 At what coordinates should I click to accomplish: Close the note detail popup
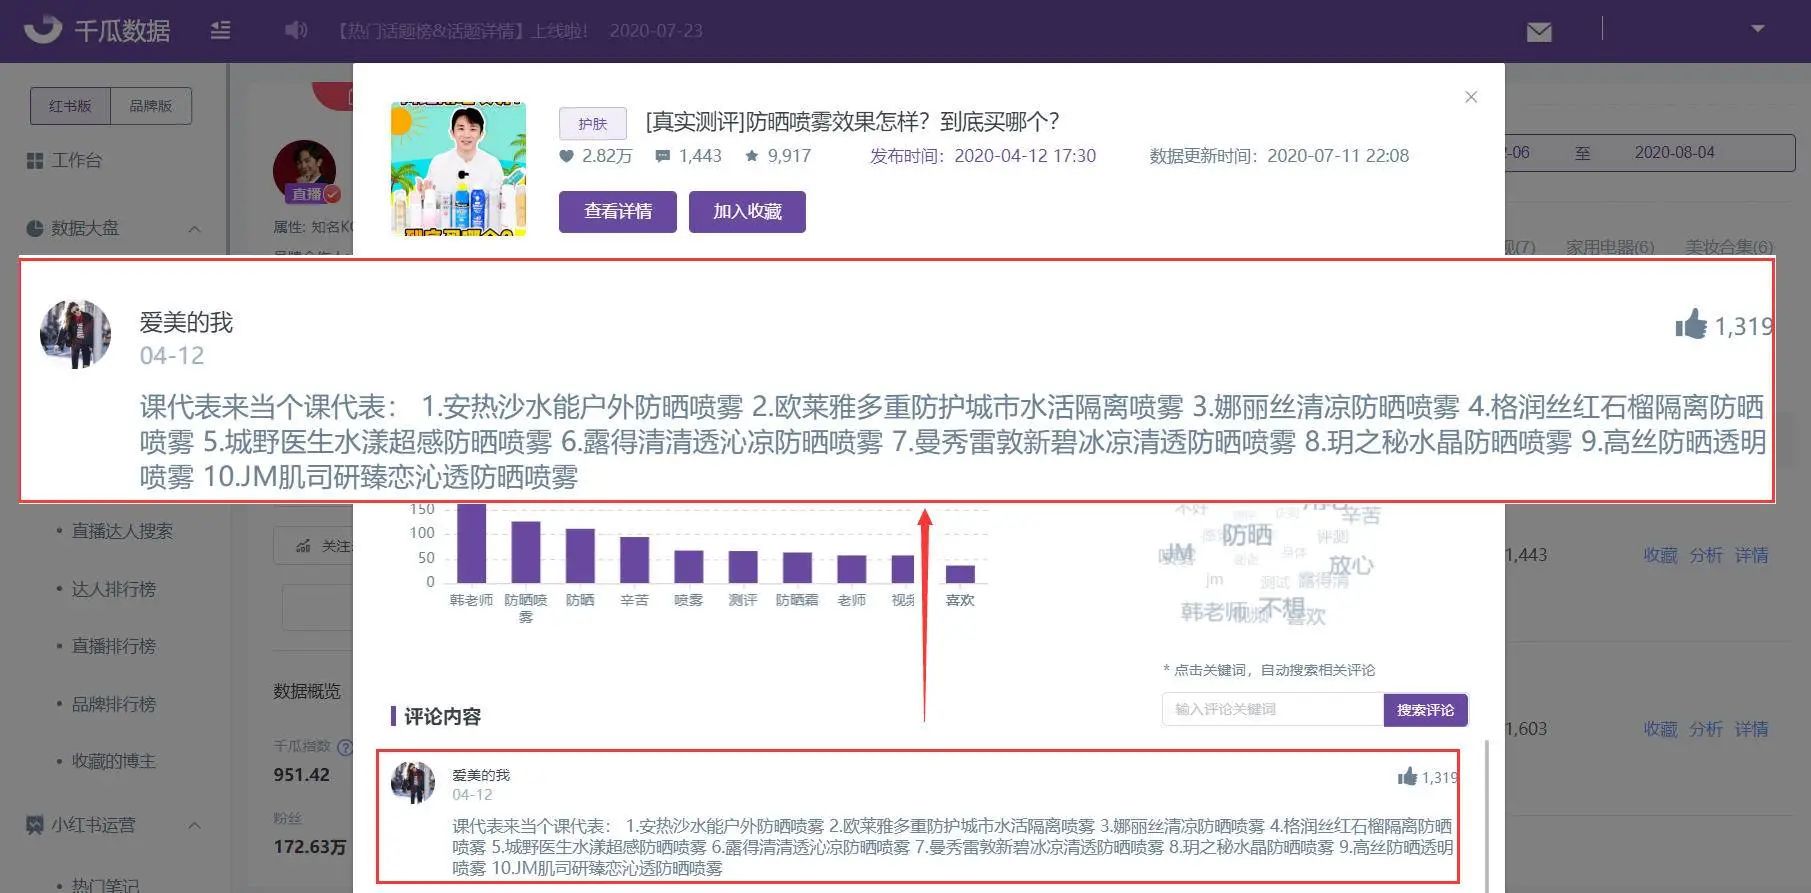pos(1470,97)
